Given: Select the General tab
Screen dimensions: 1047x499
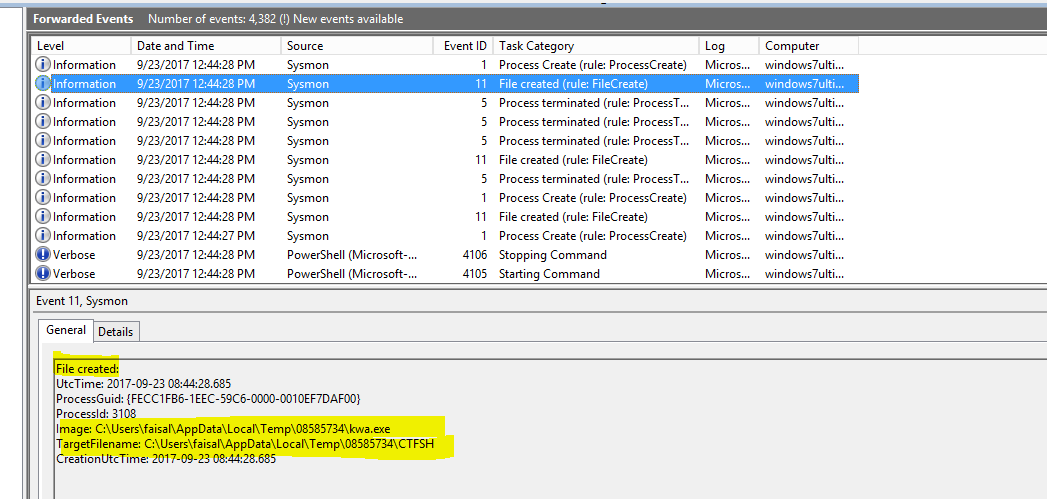Looking at the screenshot, I should (x=66, y=331).
